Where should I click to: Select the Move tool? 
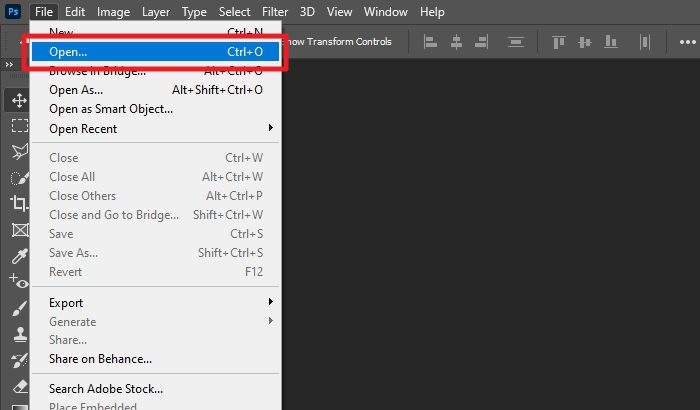tap(19, 100)
